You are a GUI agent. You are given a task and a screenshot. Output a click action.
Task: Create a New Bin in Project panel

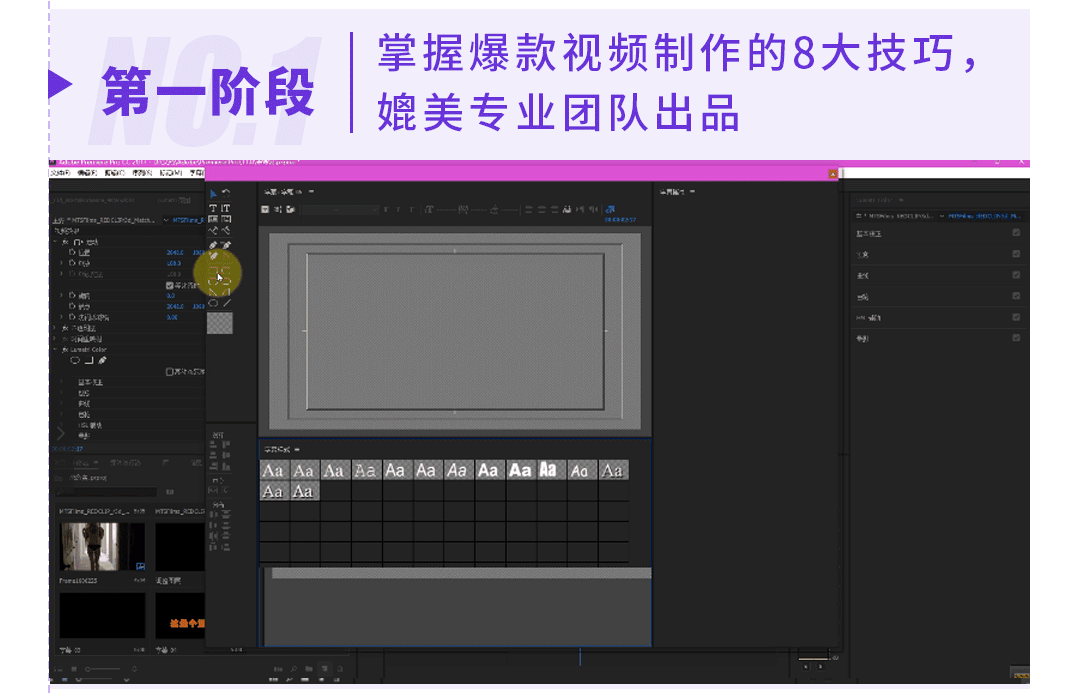(309, 669)
